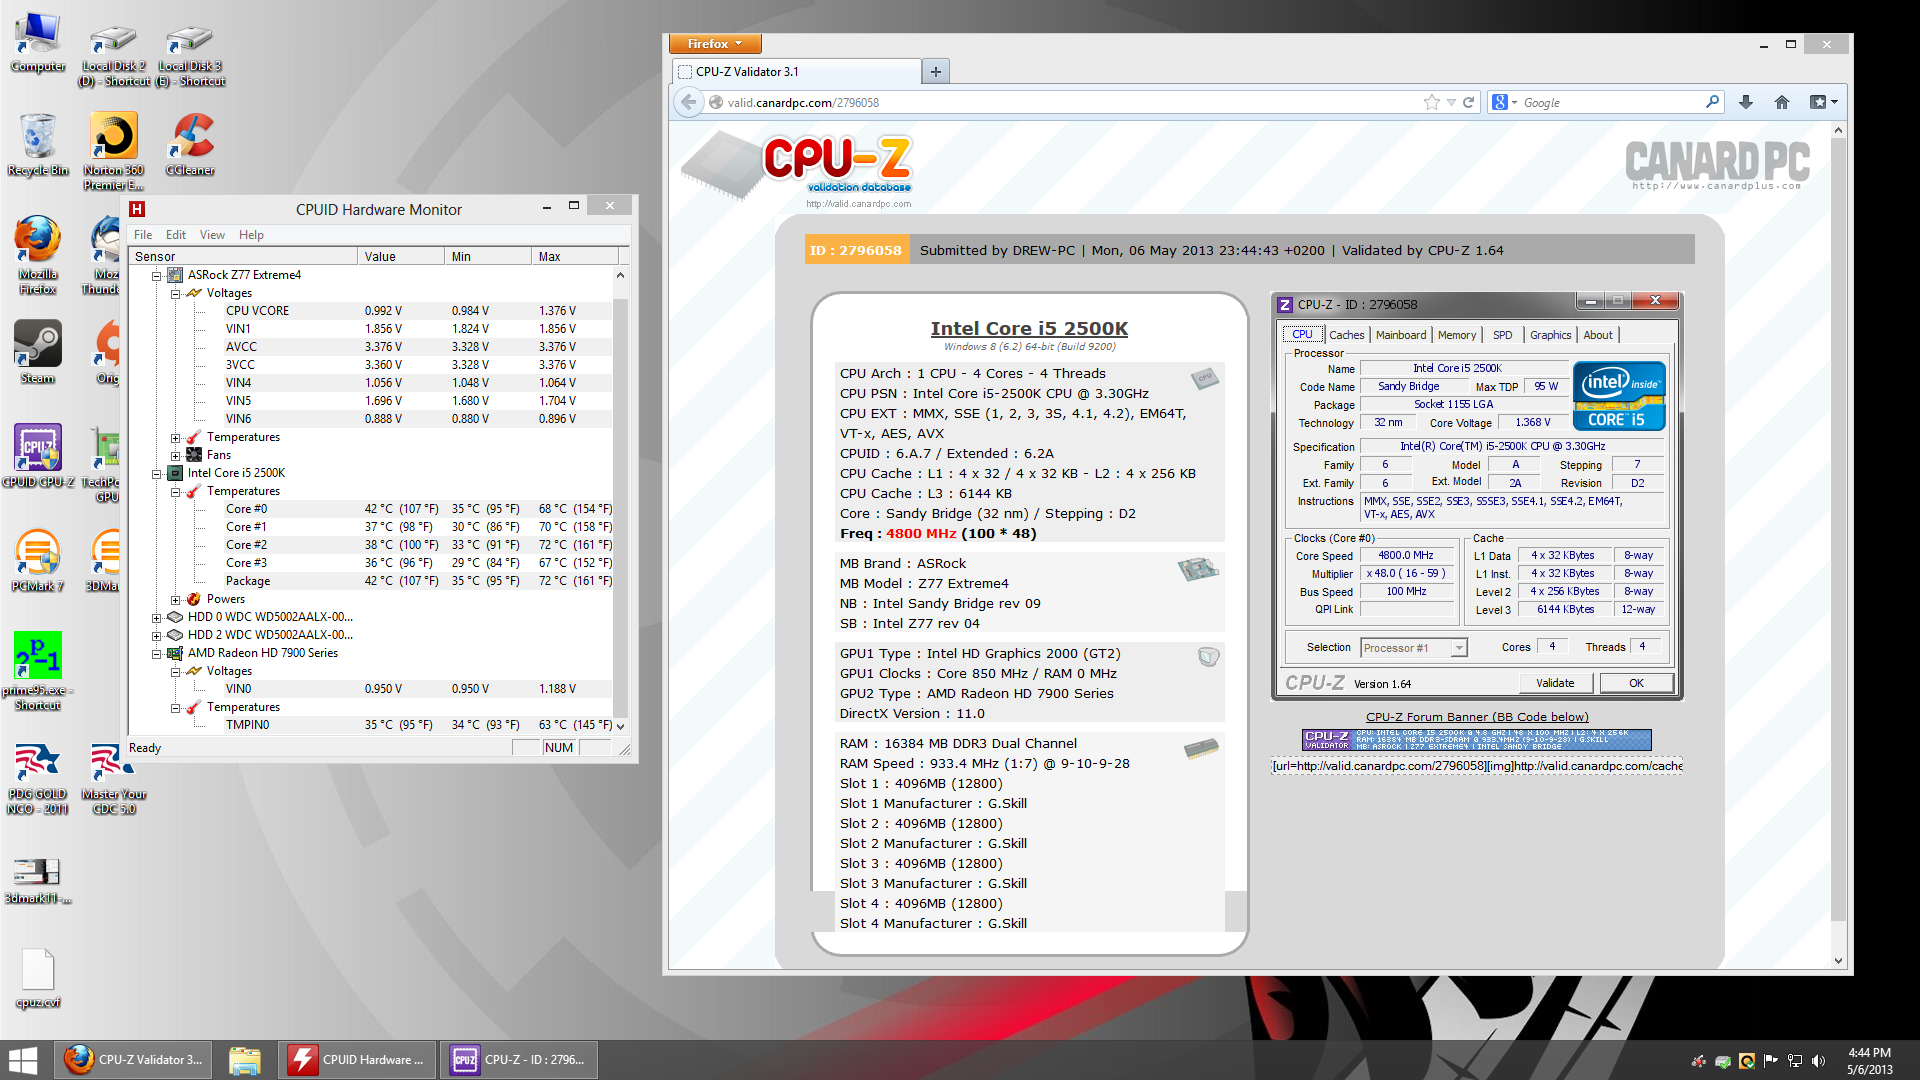This screenshot has height=1080, width=1920.
Task: Open Local Disk 3 (E) shortcut
Action: coord(190,55)
